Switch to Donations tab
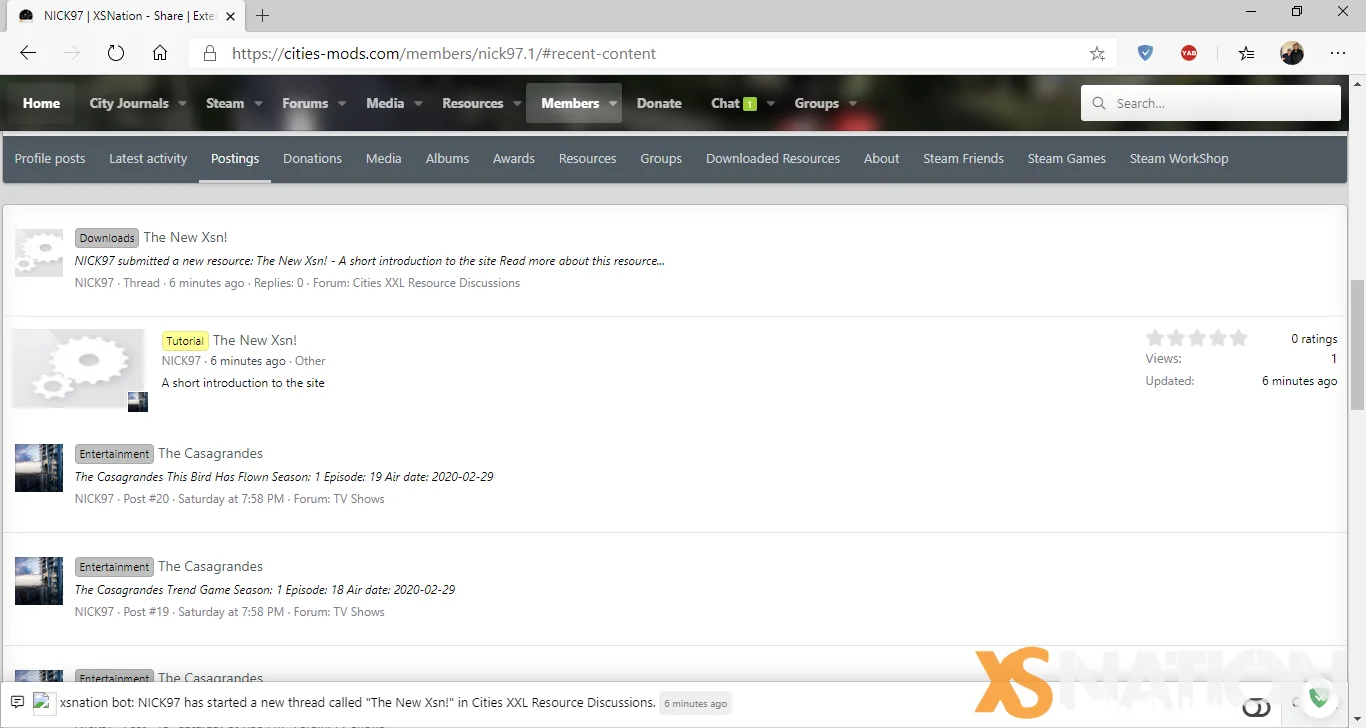The width and height of the screenshot is (1366, 728). [312, 158]
